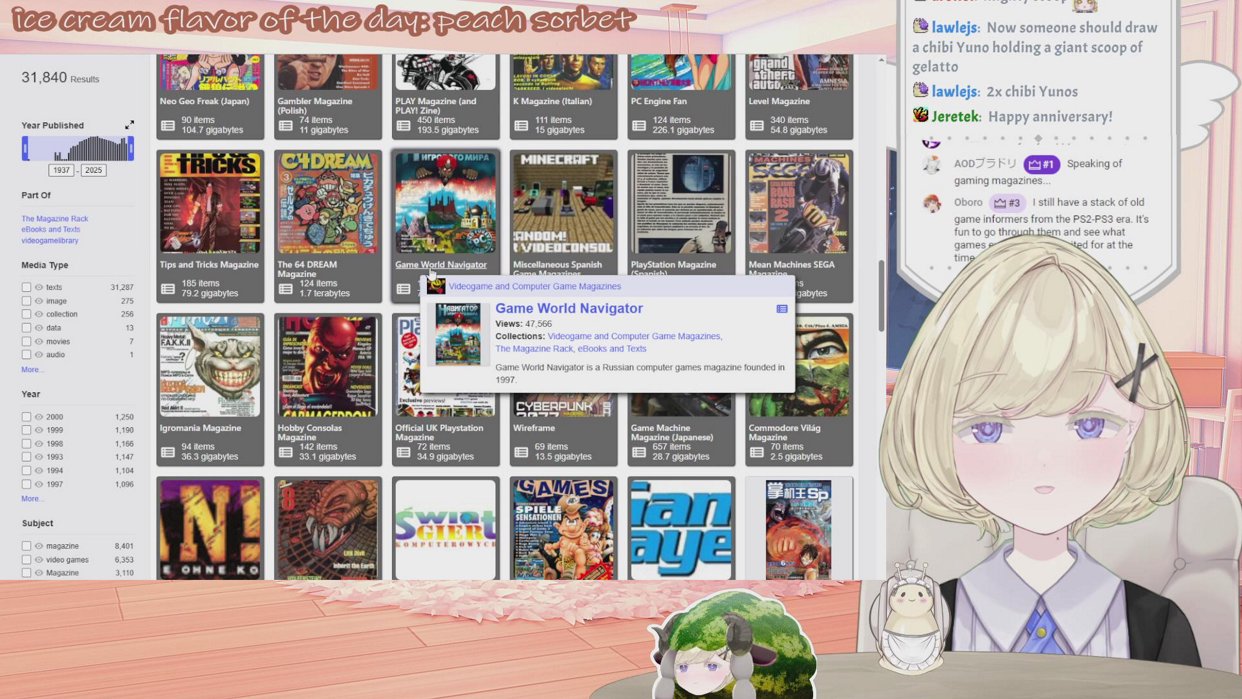
Task: Click the 1937 start year field
Action: [x=62, y=171]
